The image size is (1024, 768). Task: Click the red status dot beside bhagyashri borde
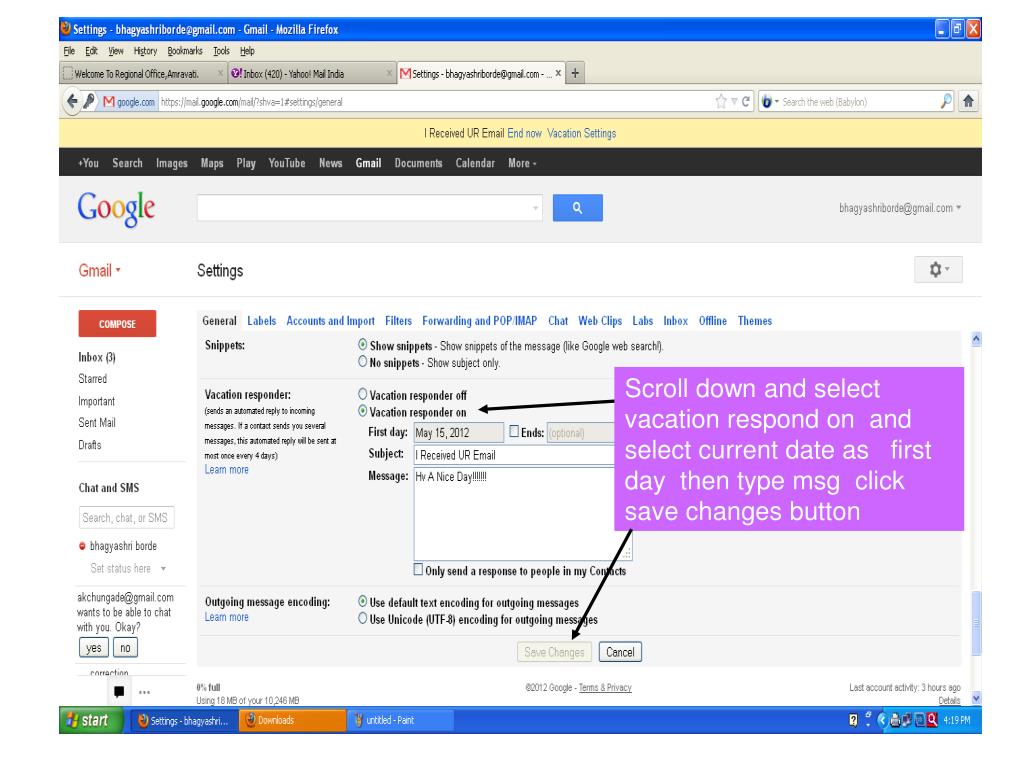pos(82,546)
